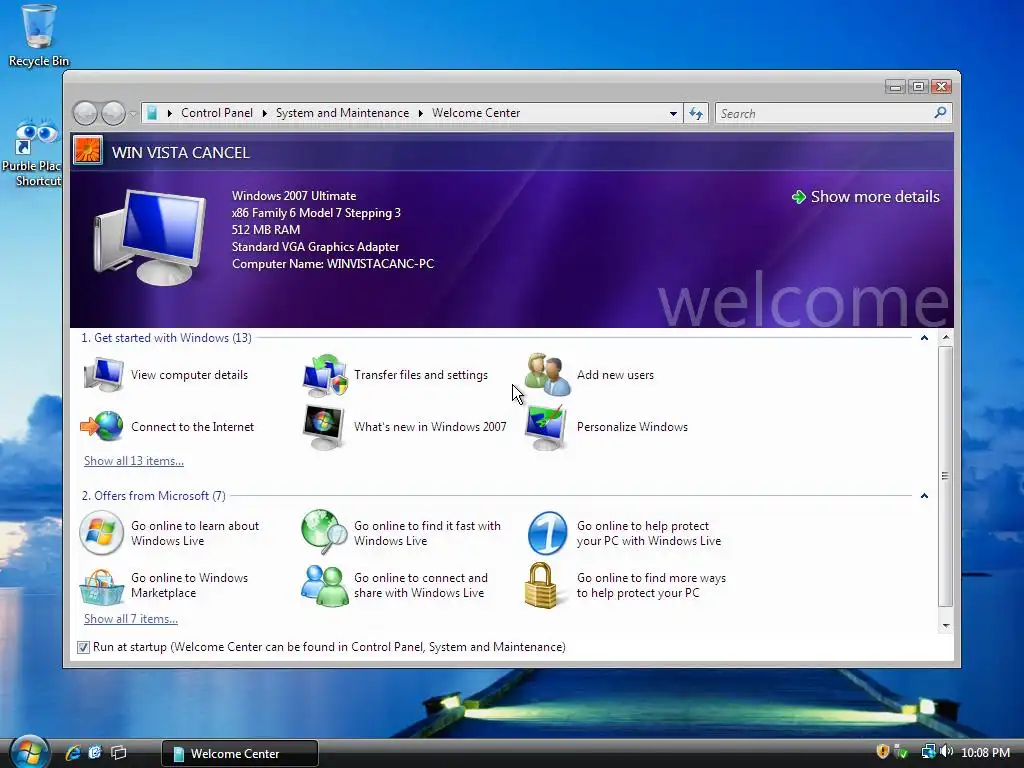This screenshot has height=768, width=1024.
Task: Click the taskbar clock showing 10:08 PM
Action: (985, 752)
